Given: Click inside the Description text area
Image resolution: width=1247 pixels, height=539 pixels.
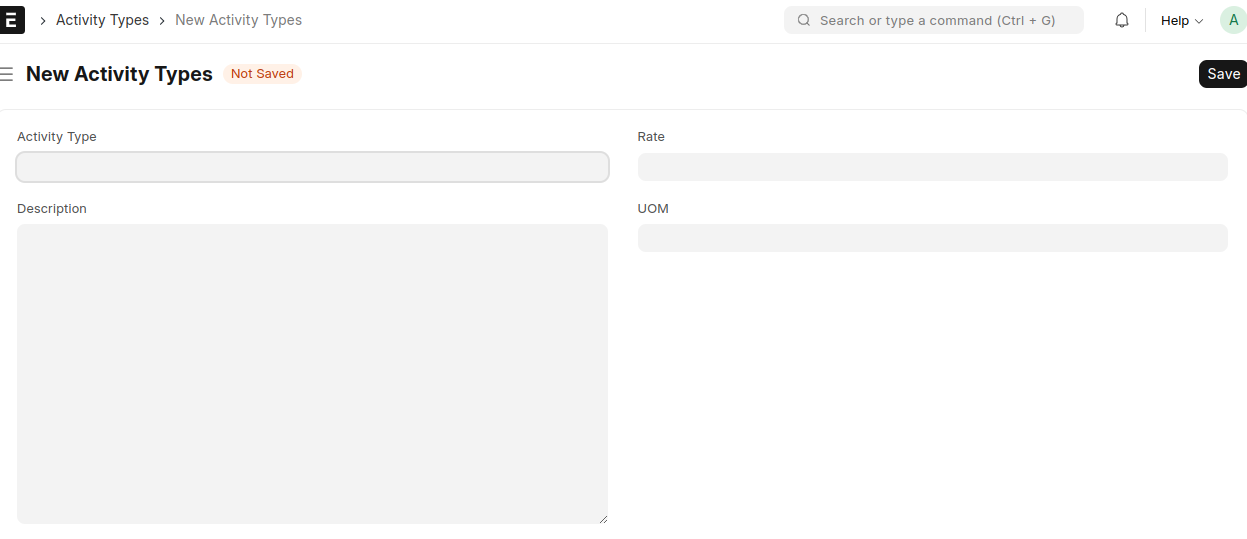Looking at the screenshot, I should pos(312,373).
